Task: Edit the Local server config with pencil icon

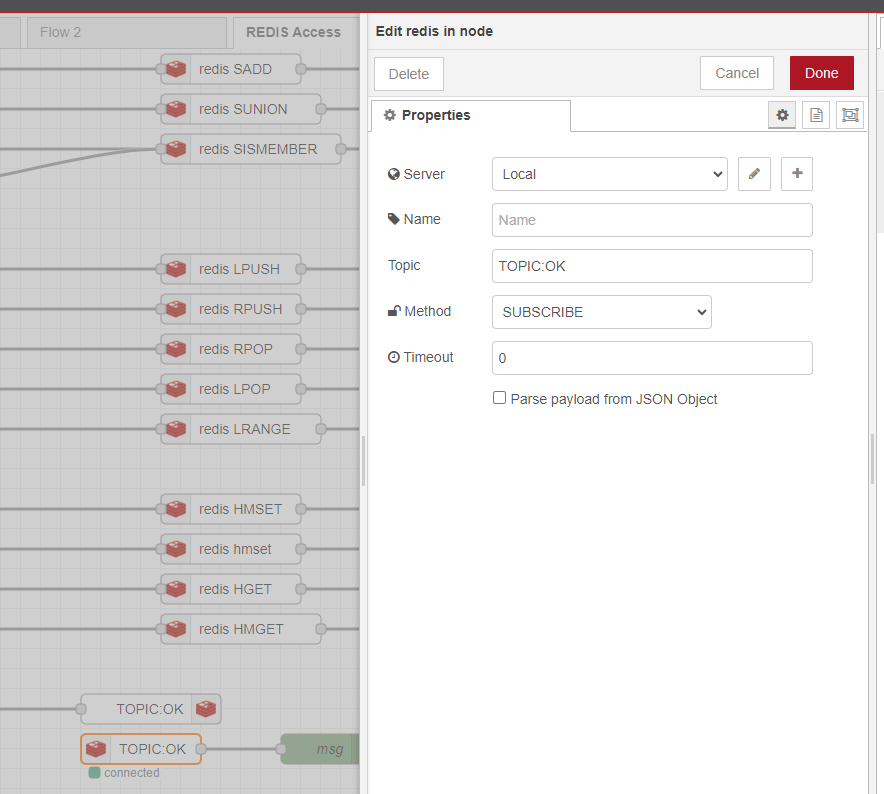Action: click(x=754, y=174)
